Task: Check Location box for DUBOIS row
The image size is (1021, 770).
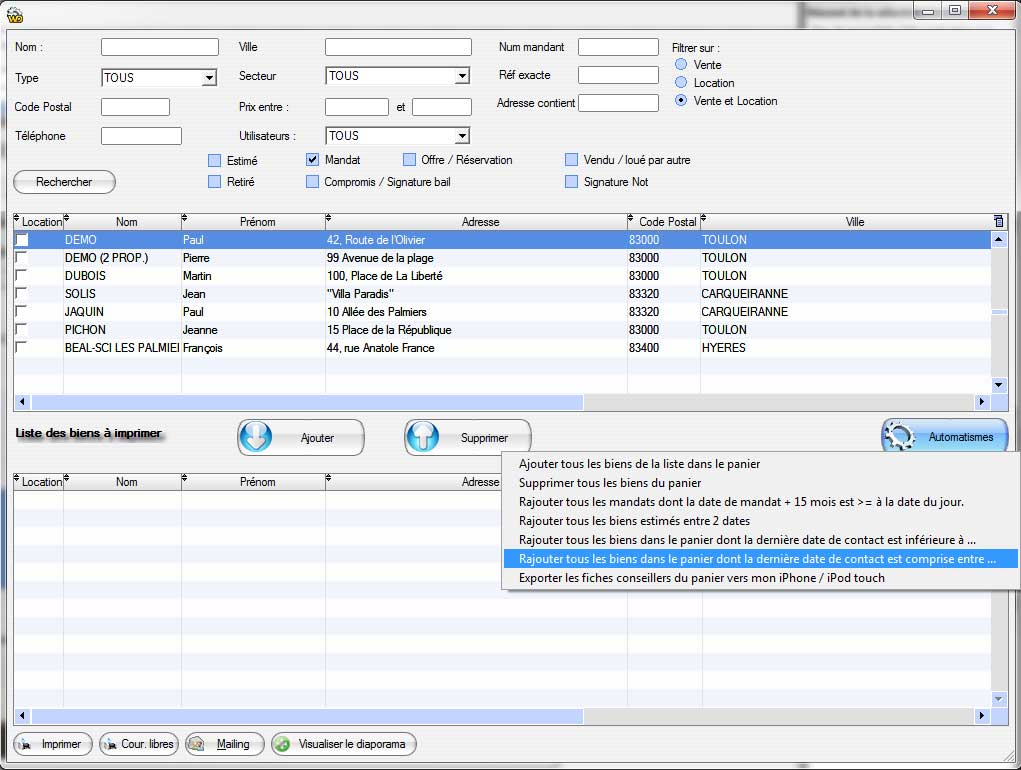Action: click(21, 275)
